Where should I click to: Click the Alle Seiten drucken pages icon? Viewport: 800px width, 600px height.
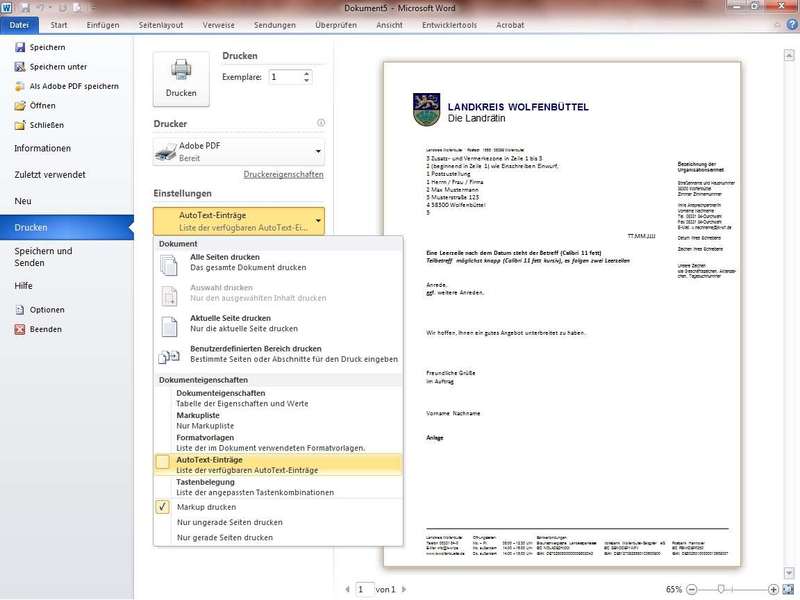tap(169, 265)
